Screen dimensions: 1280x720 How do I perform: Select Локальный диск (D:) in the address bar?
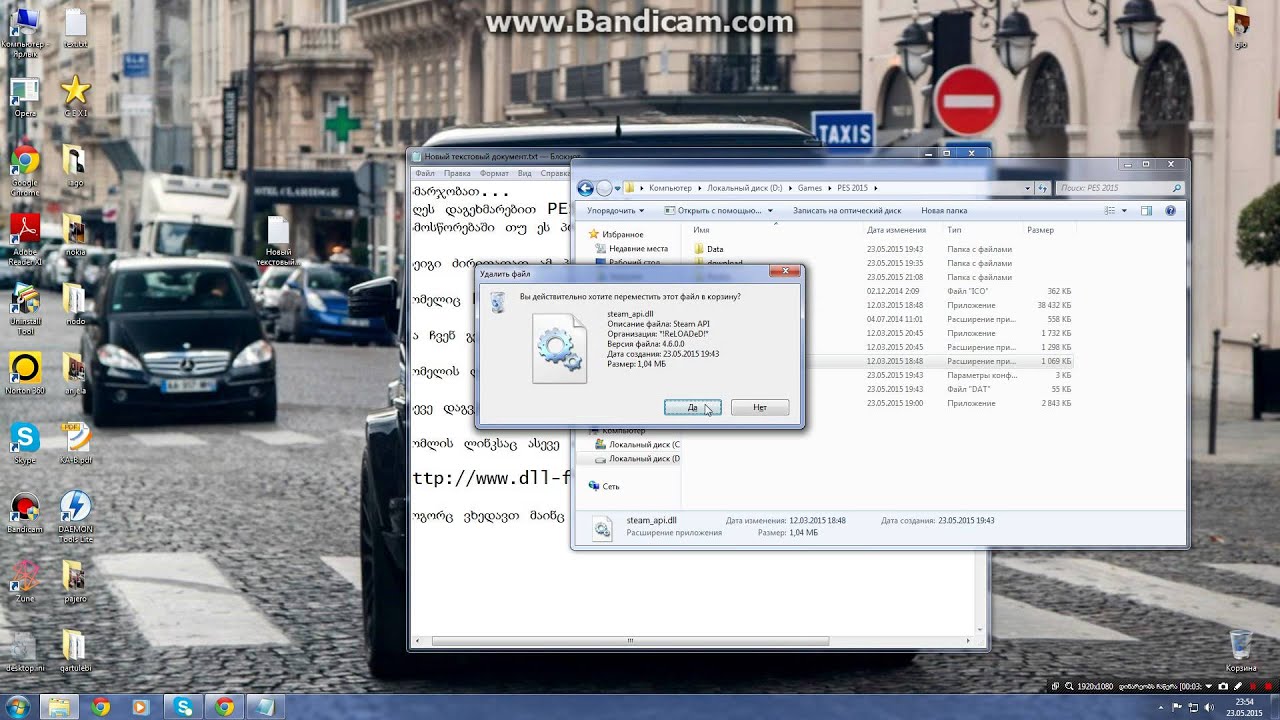[744, 188]
